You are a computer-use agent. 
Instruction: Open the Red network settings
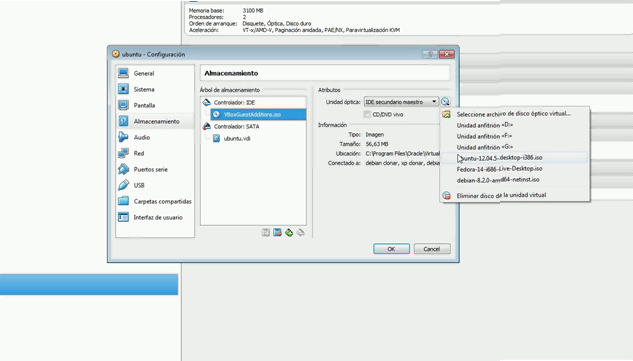138,153
